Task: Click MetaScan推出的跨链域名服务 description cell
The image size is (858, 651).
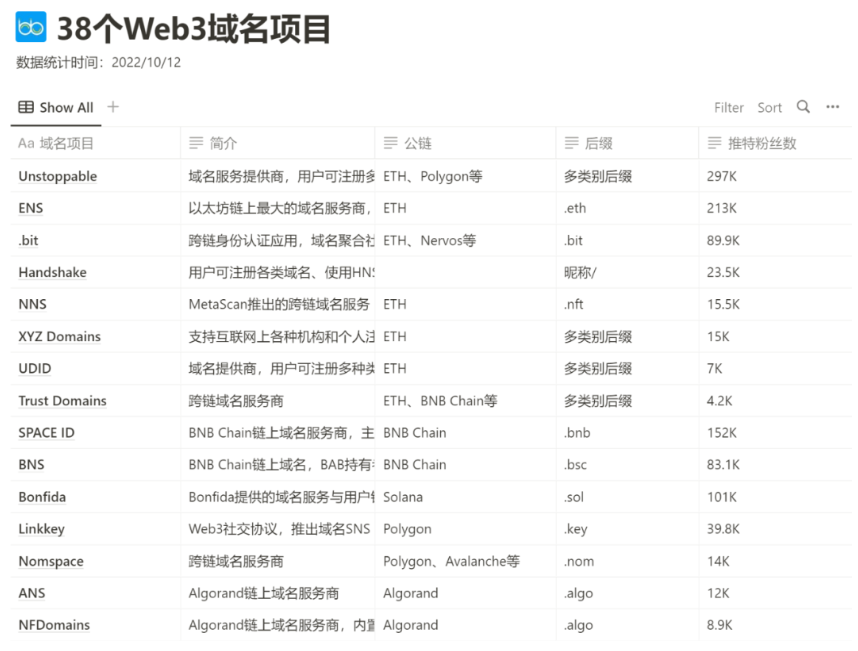Action: click(278, 304)
